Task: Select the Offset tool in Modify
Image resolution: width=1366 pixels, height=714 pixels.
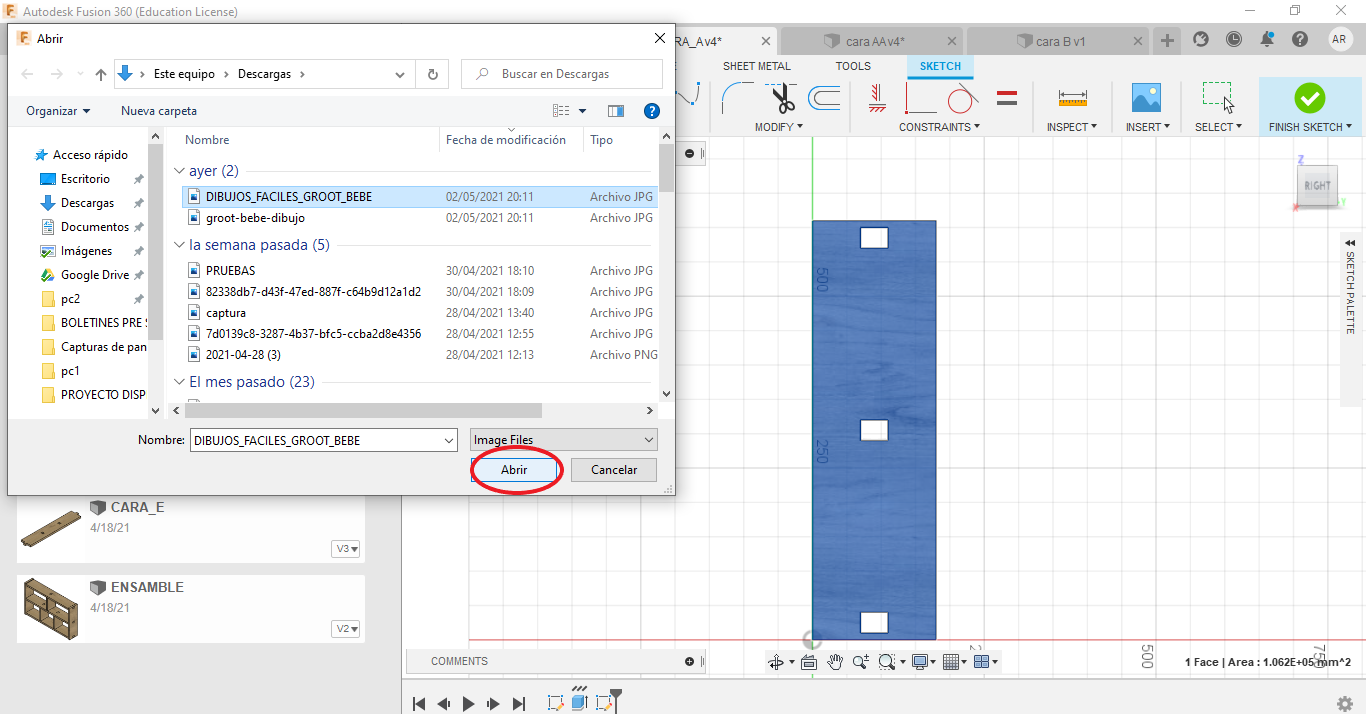Action: (x=824, y=98)
